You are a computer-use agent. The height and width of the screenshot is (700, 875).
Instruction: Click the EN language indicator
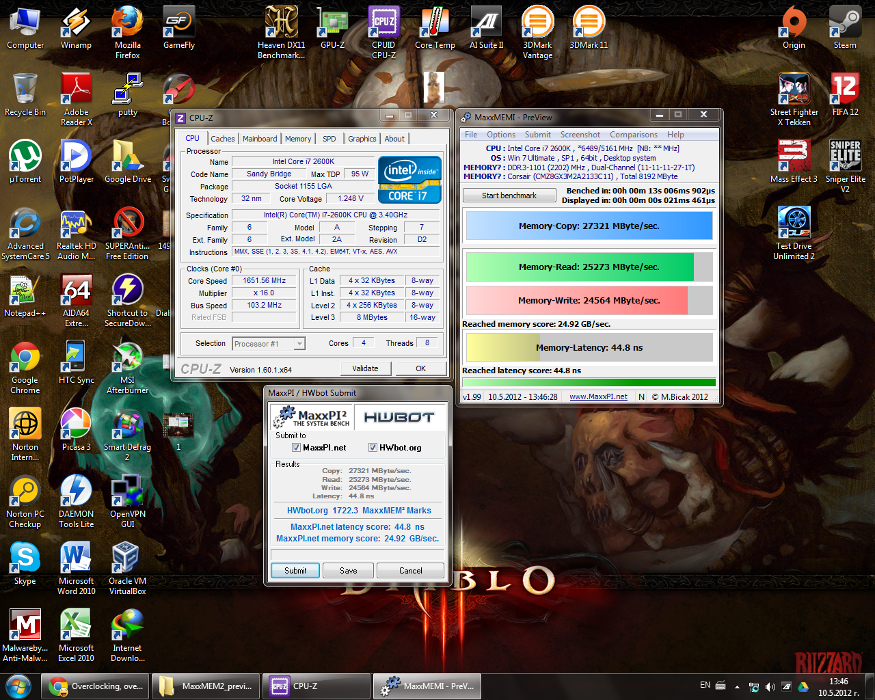click(x=705, y=685)
